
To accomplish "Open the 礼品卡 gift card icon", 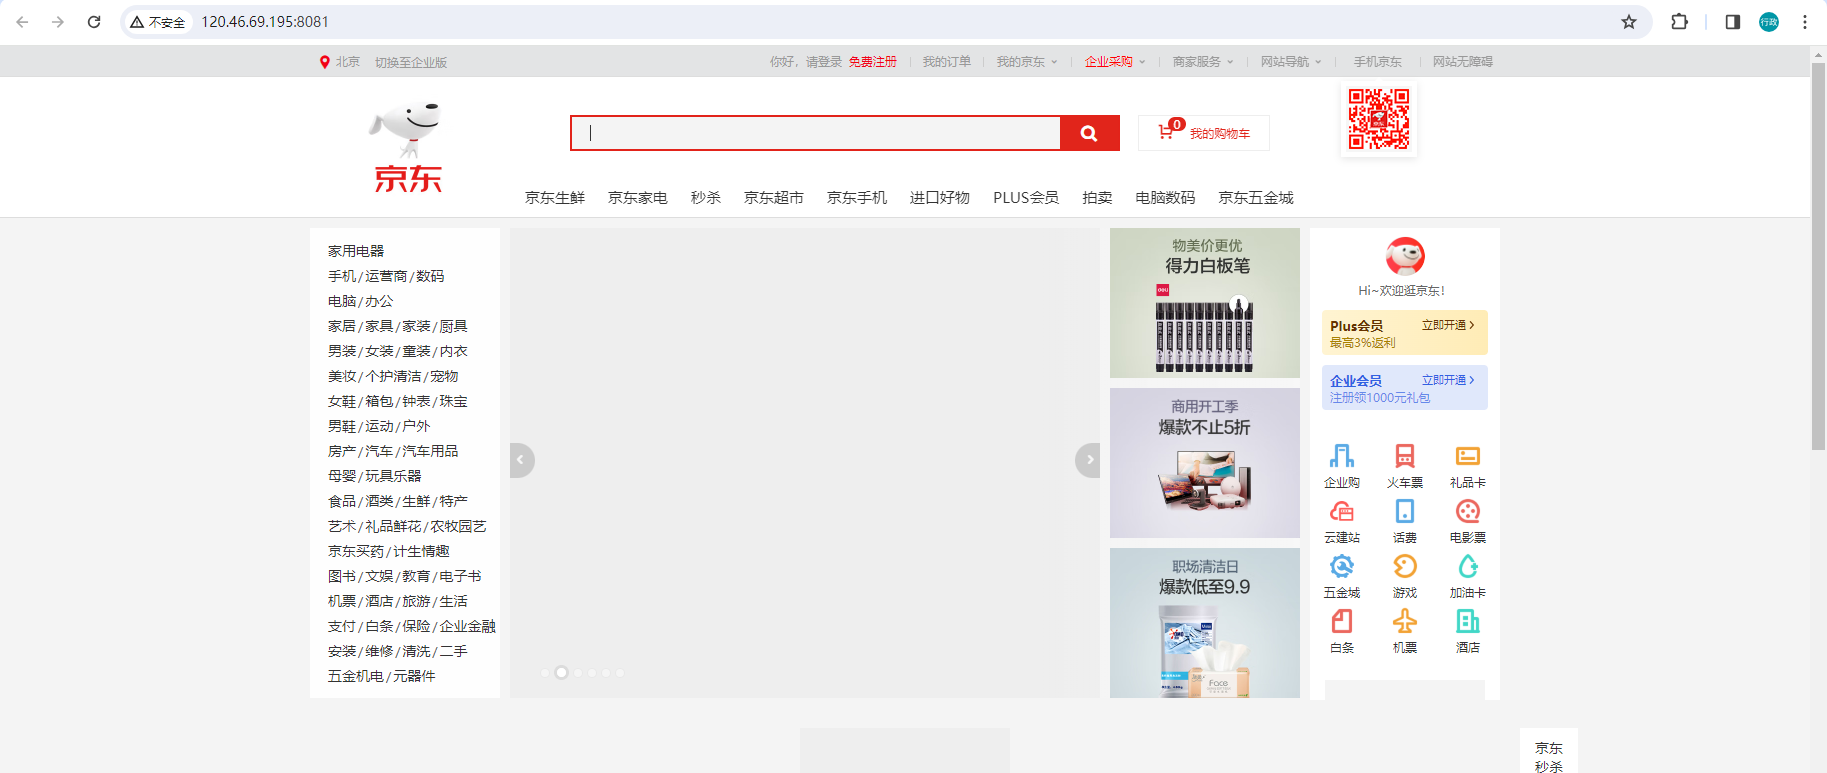I will 1468,456.
